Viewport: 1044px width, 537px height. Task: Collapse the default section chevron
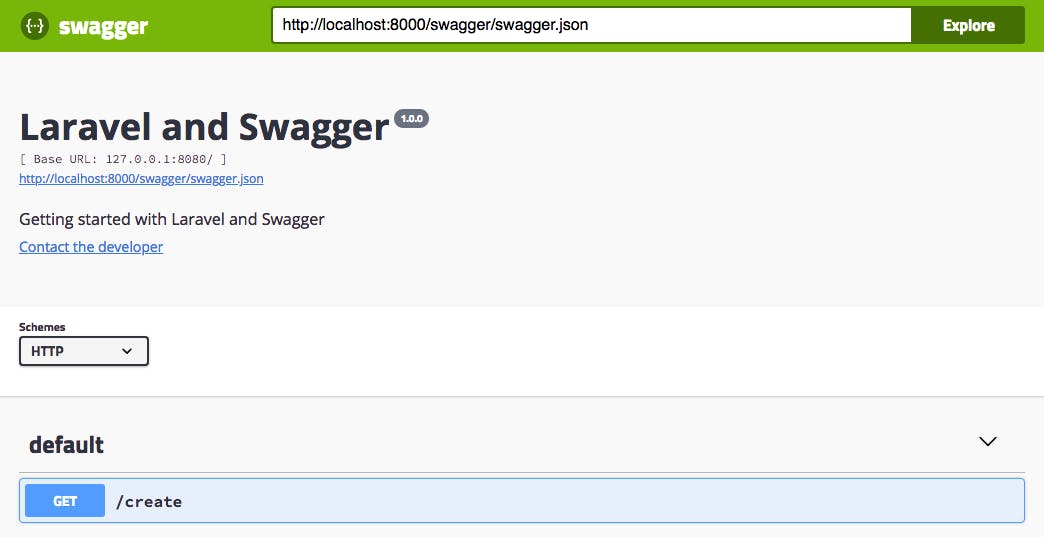[x=987, y=441]
